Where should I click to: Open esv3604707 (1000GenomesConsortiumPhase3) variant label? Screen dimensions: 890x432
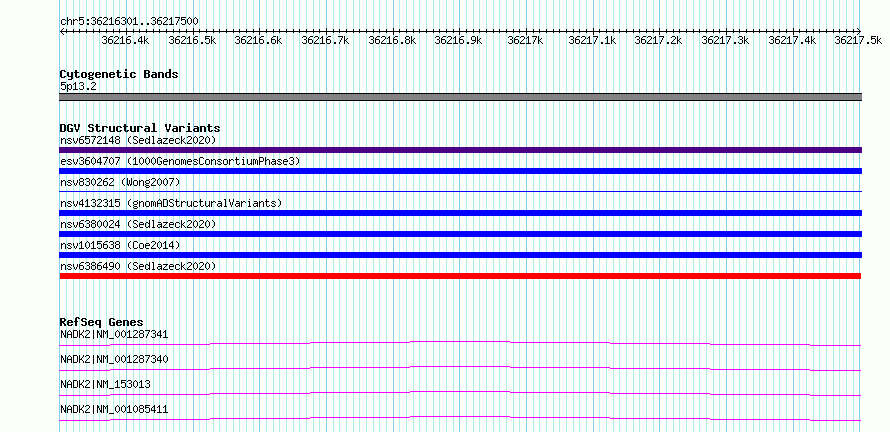[x=180, y=161]
